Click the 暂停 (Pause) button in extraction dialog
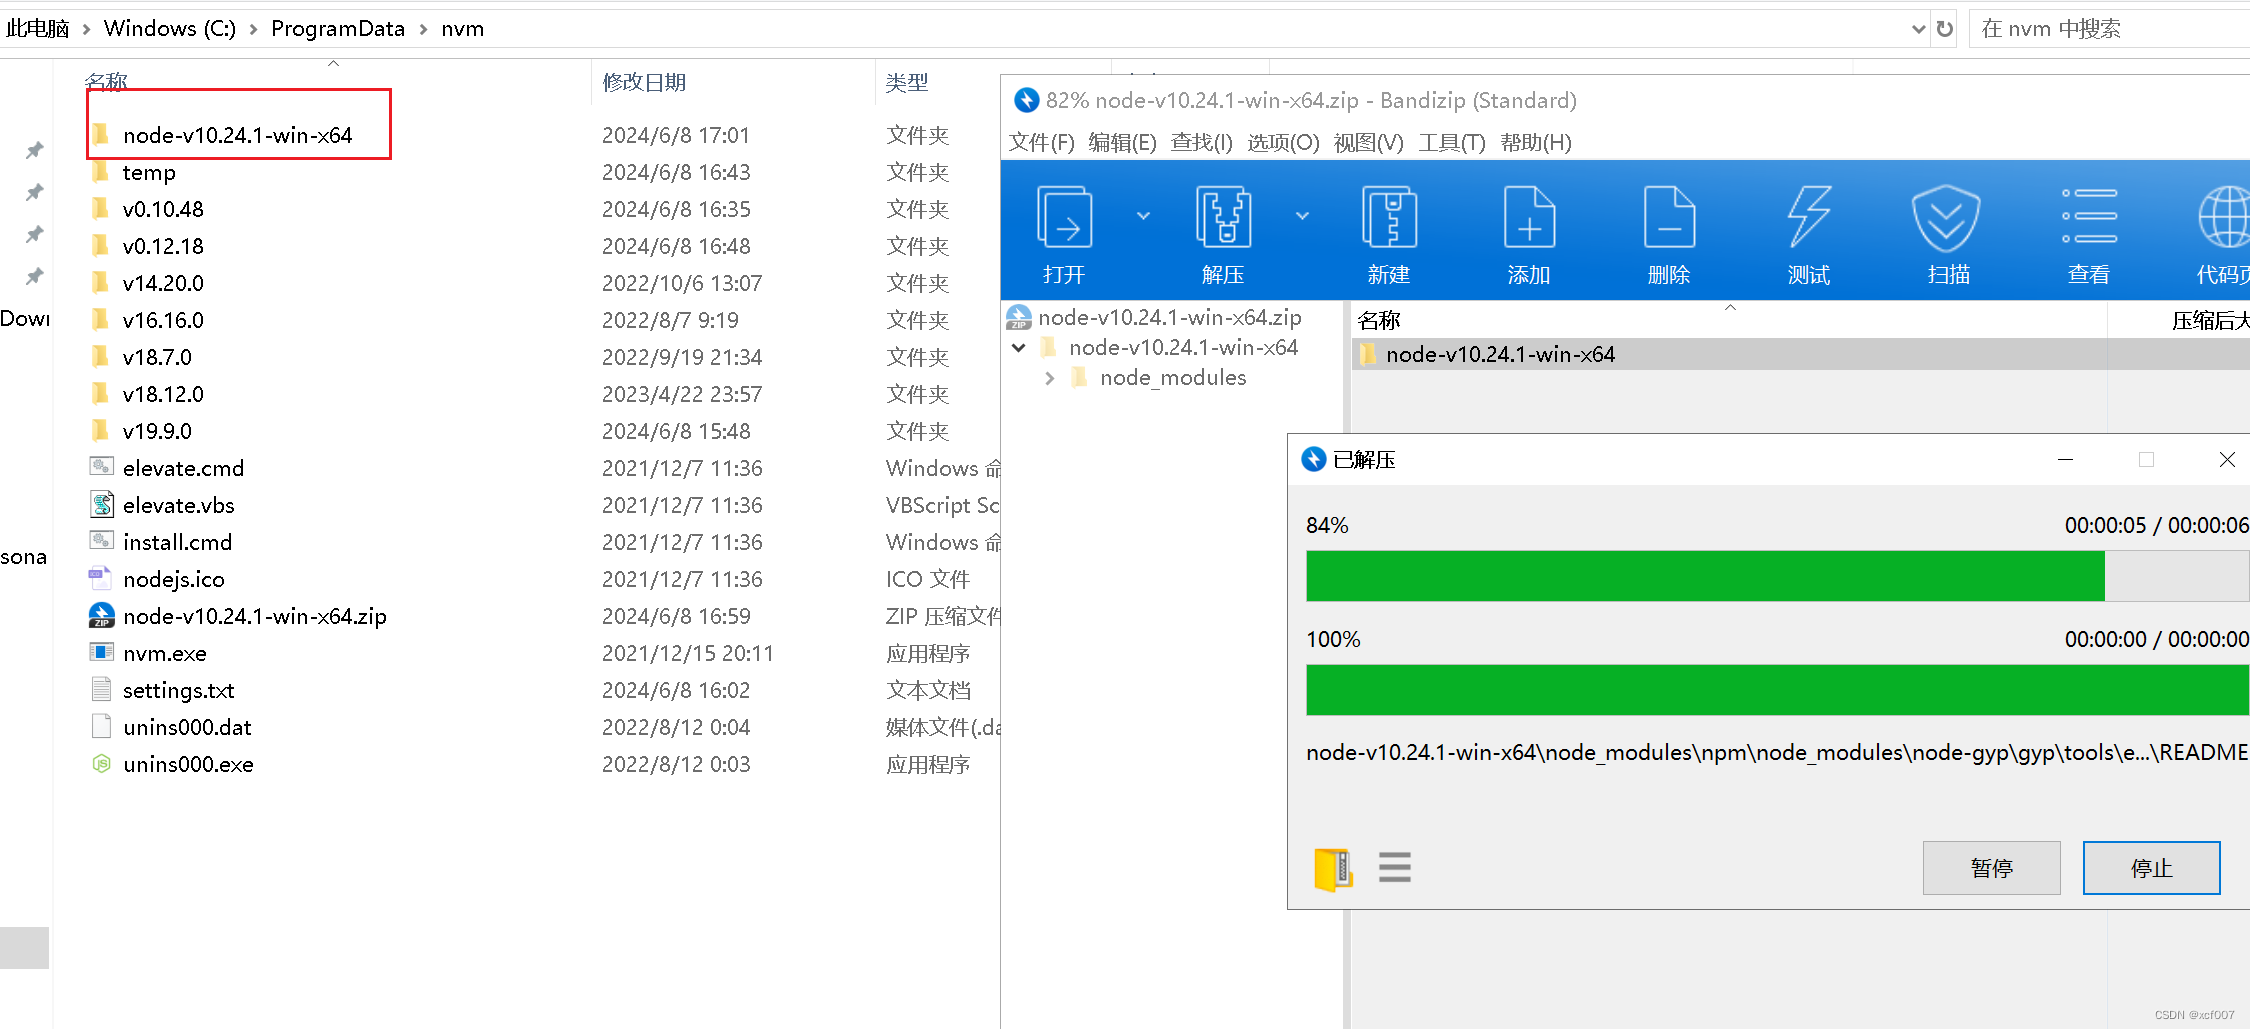 1991,867
